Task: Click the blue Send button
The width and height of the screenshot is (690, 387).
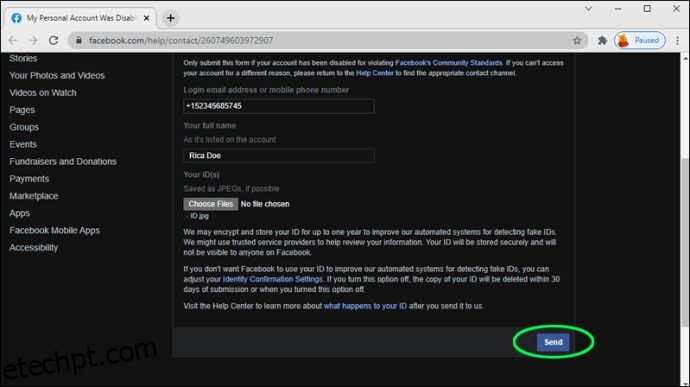Action: coord(553,342)
